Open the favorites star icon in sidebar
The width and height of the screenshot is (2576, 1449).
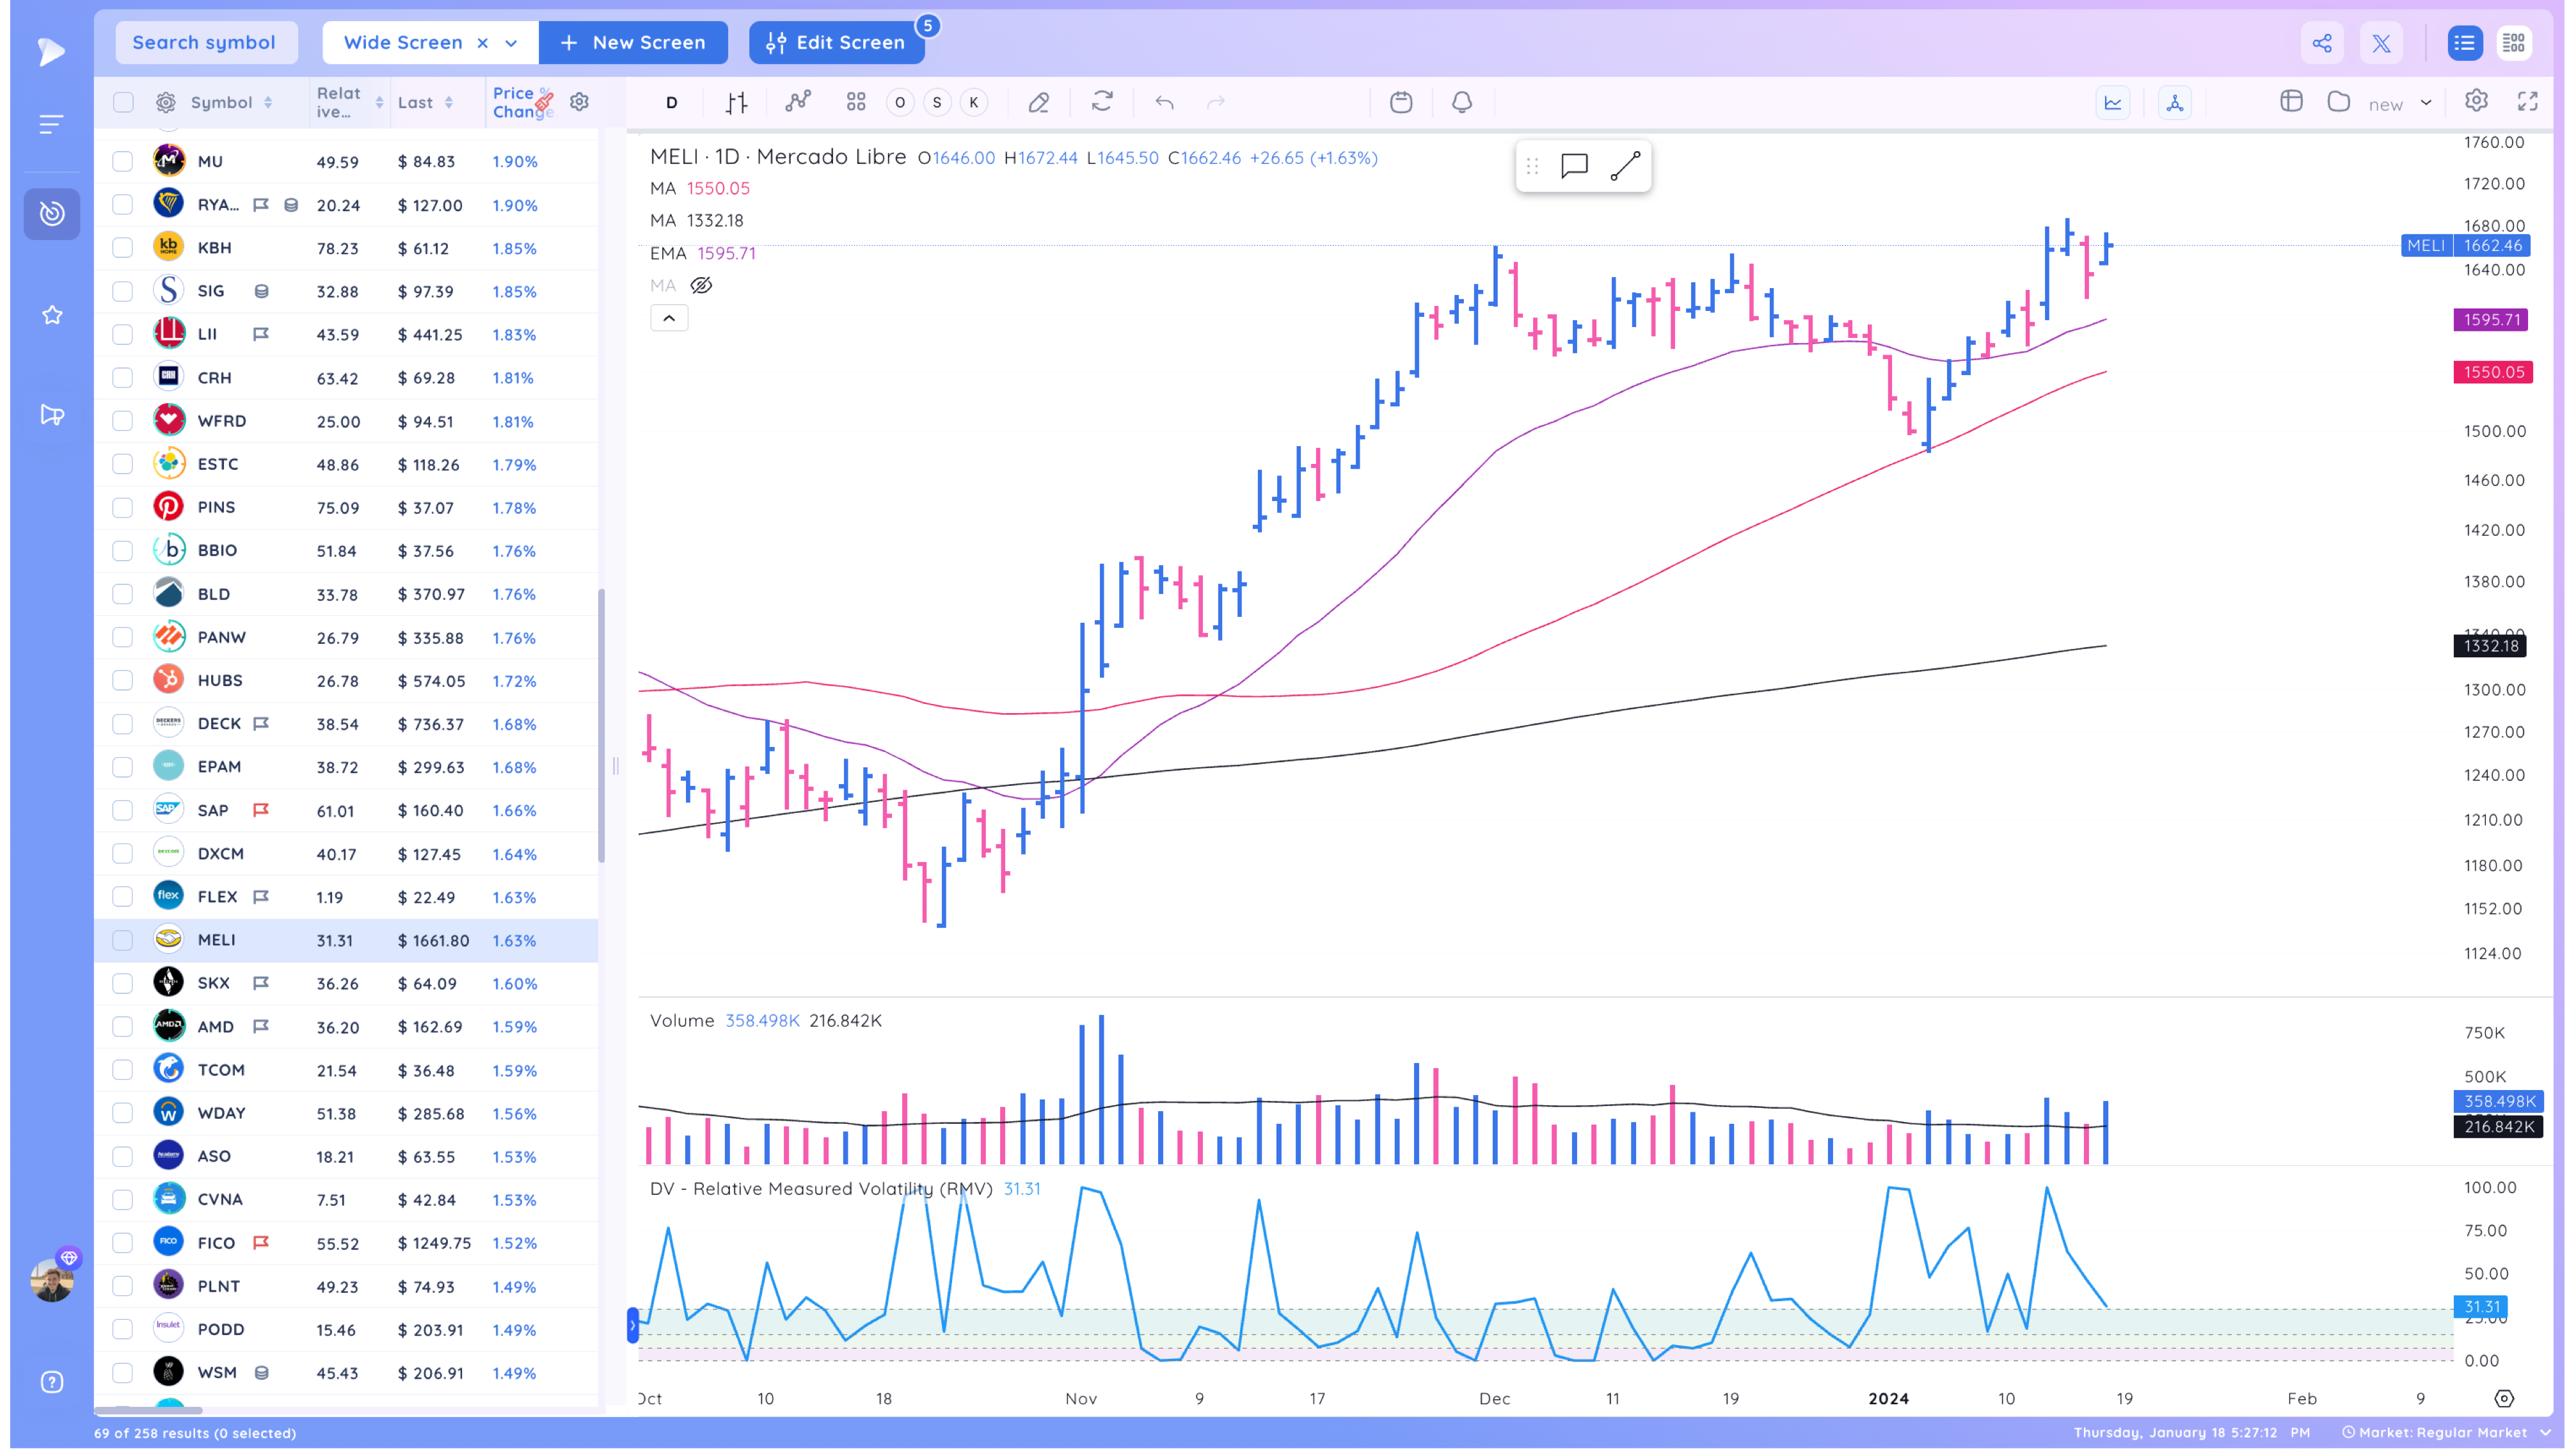52,315
